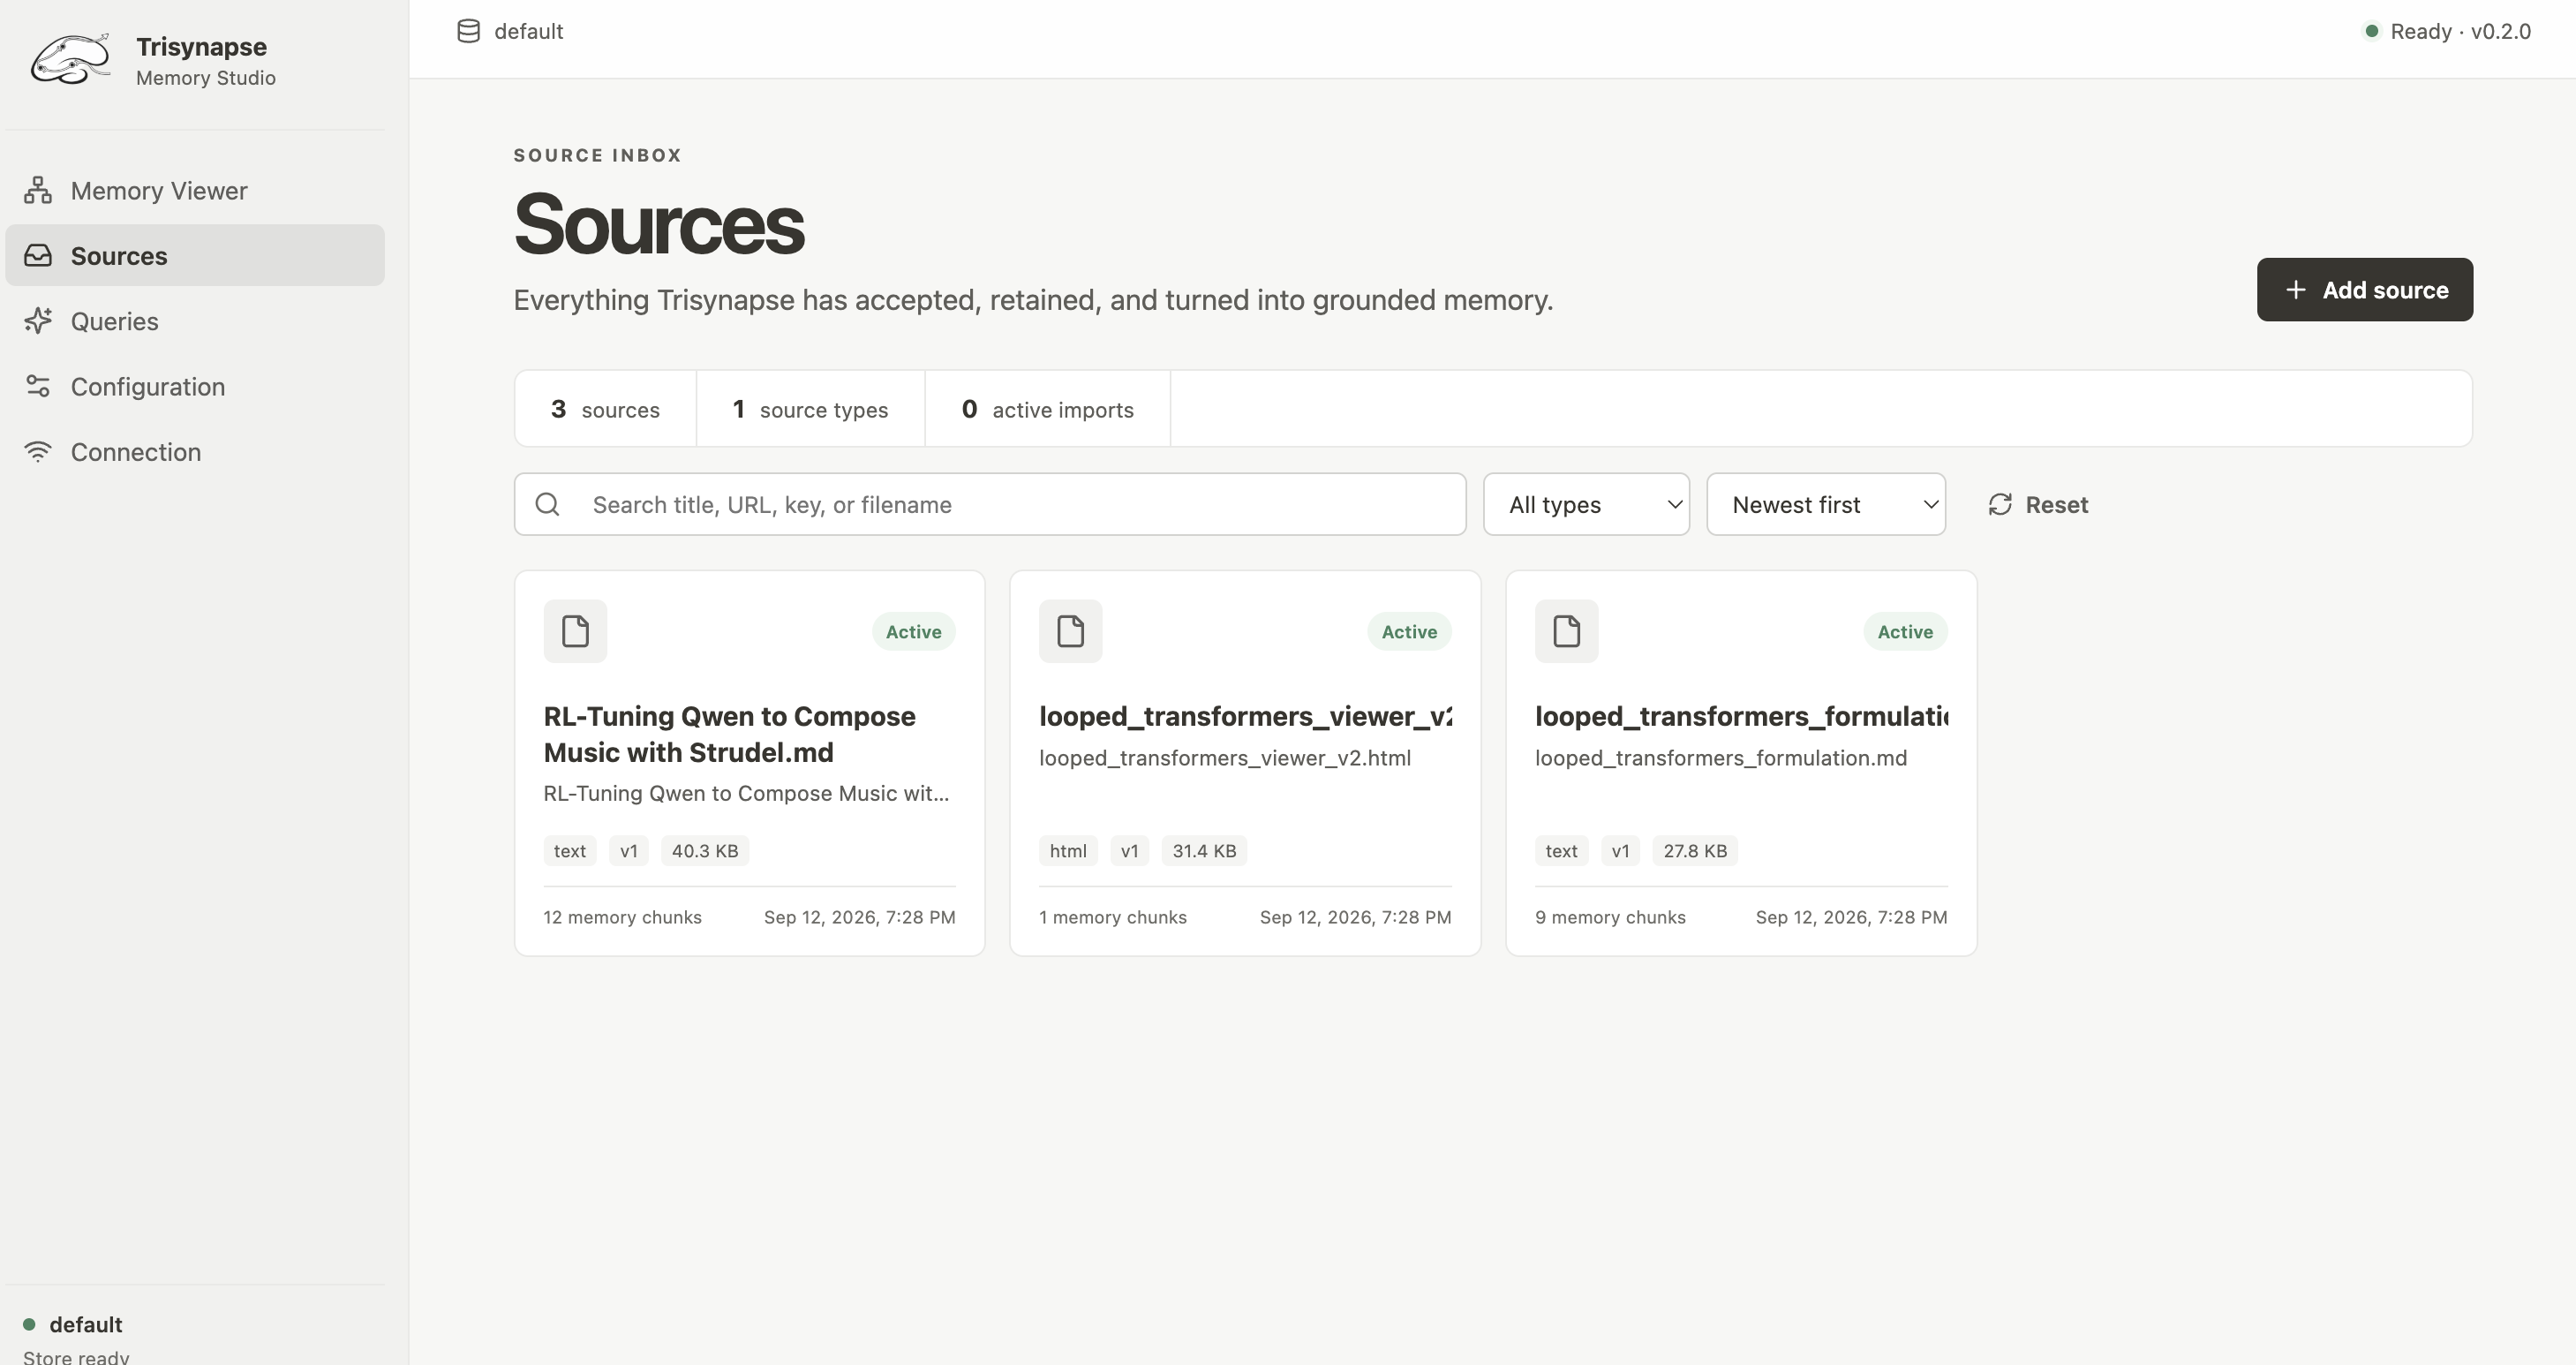This screenshot has width=2576, height=1365.
Task: Click green dot beside default store
Action: [29, 1324]
